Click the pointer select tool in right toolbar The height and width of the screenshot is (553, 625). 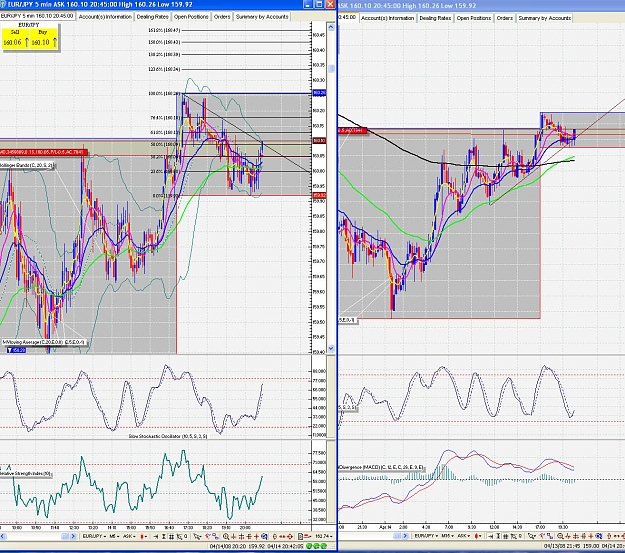tap(532, 536)
